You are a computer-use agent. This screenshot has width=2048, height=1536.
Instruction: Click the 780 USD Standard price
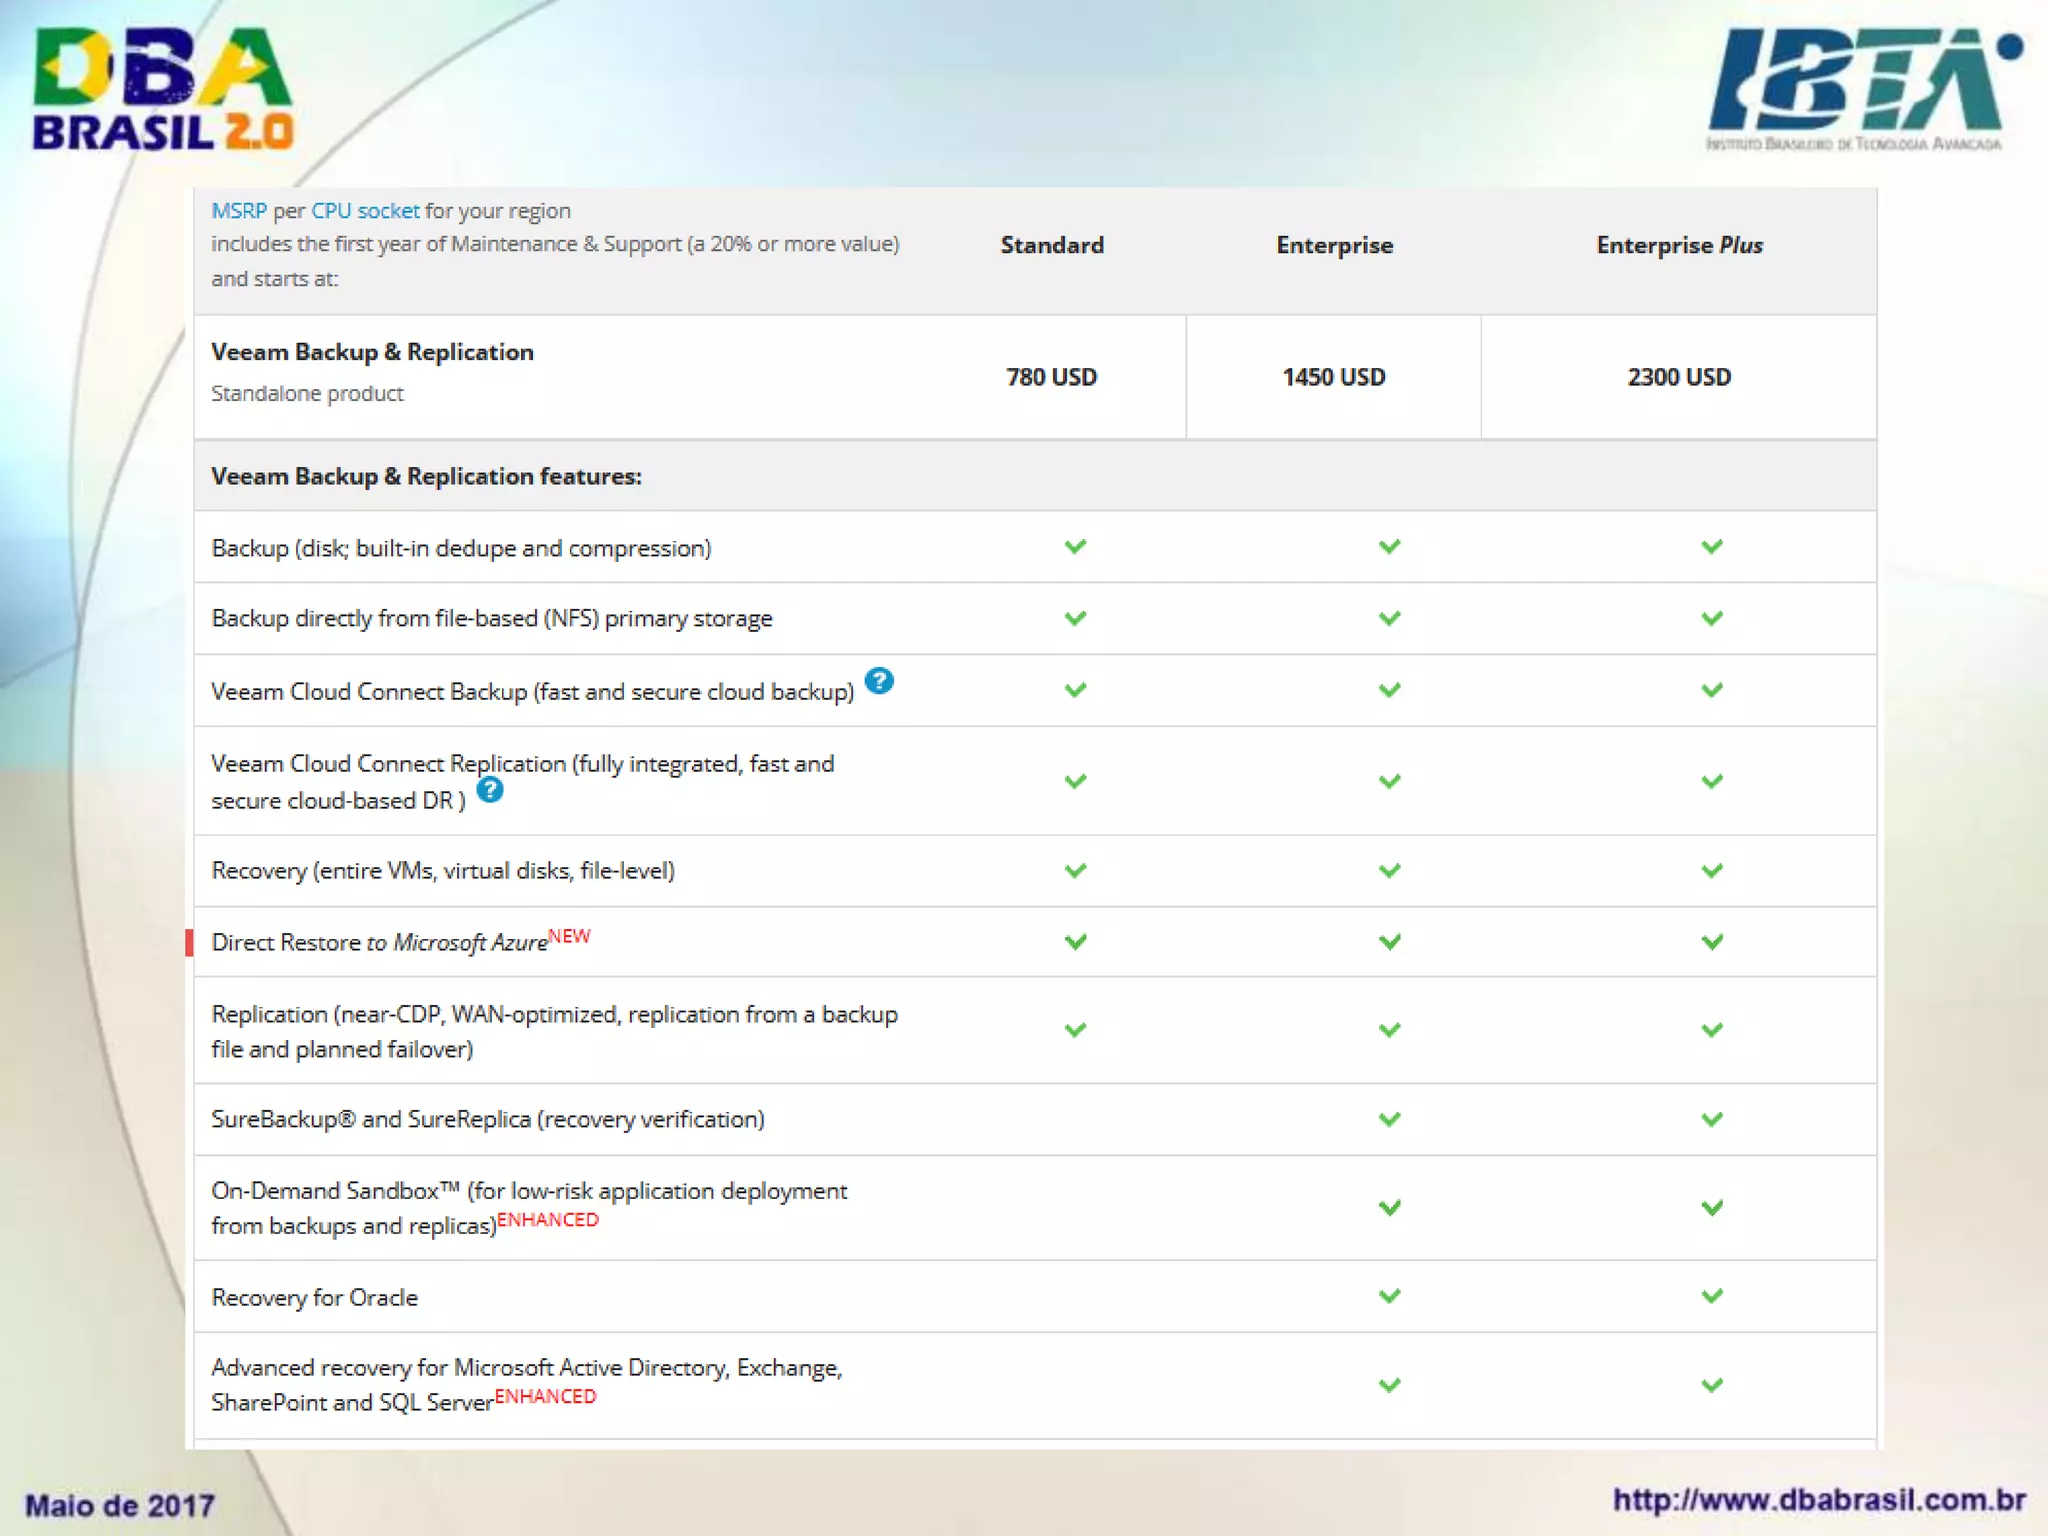[x=1051, y=377]
